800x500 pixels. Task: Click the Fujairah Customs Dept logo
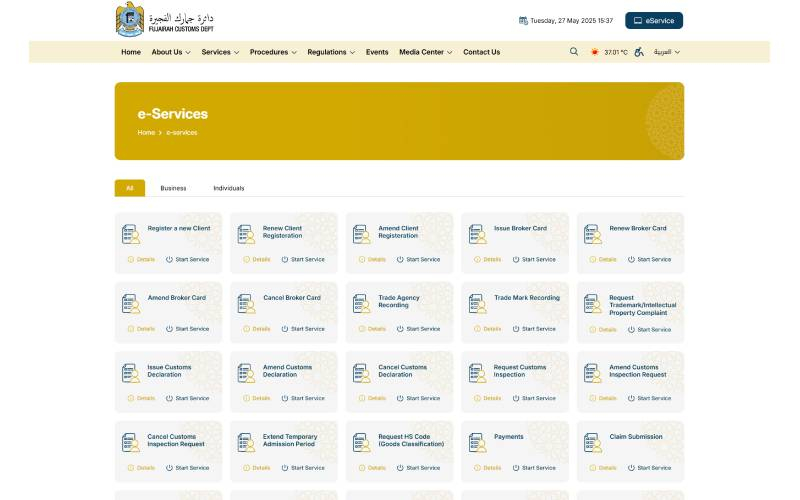165,20
